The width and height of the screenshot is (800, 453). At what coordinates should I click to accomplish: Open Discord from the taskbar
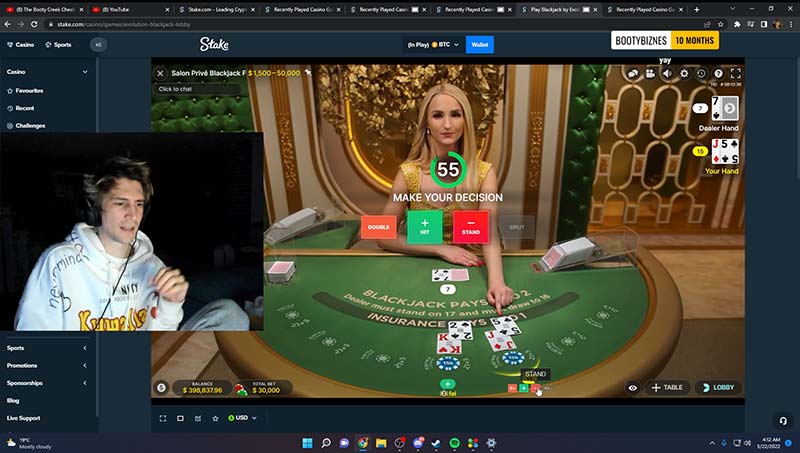coord(418,443)
